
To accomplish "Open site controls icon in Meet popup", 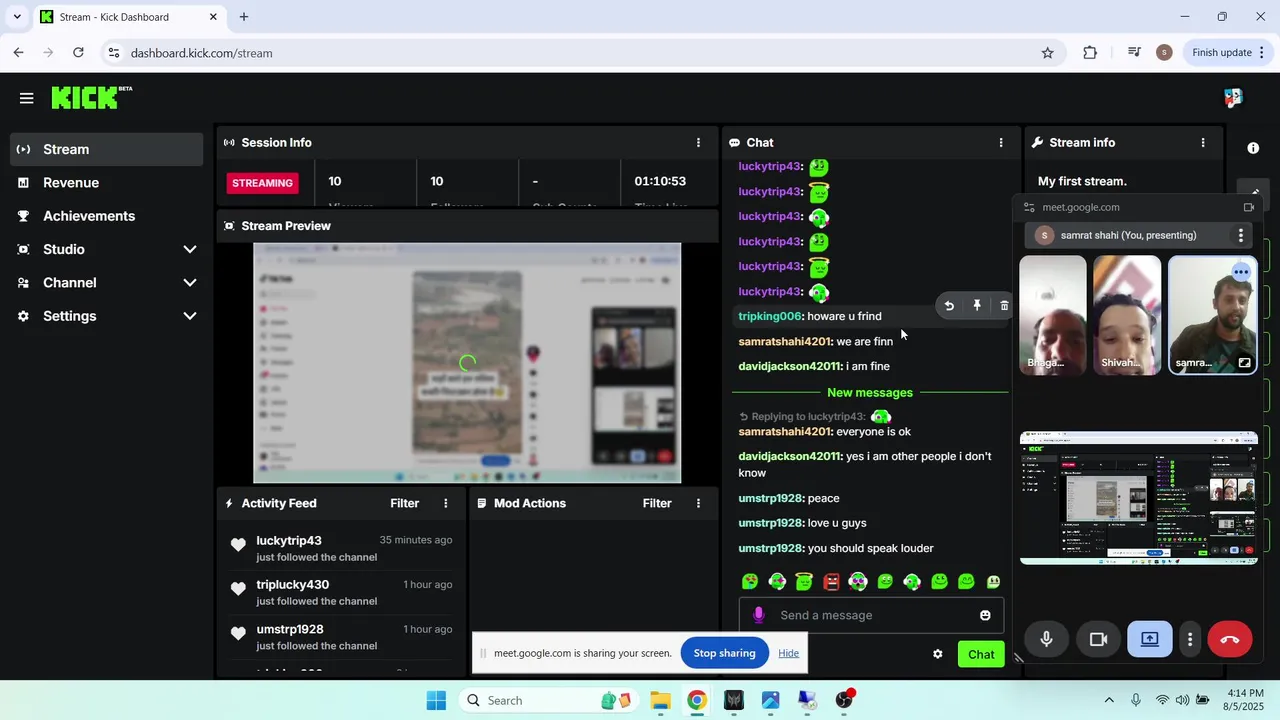I will tap(1029, 207).
